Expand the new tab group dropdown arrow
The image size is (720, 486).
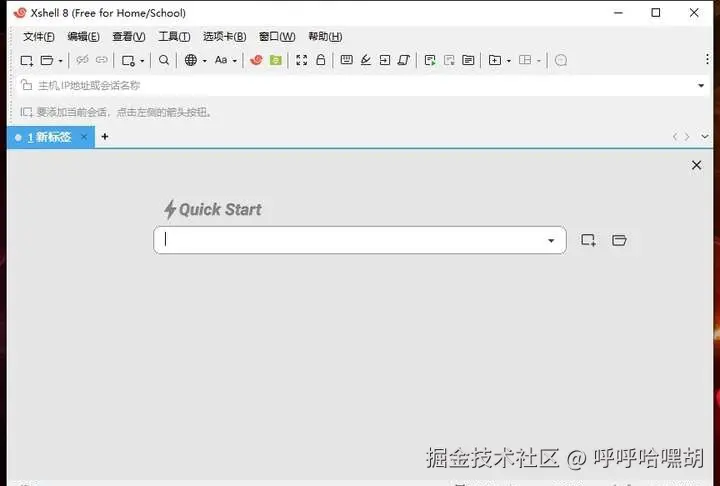click(508, 61)
